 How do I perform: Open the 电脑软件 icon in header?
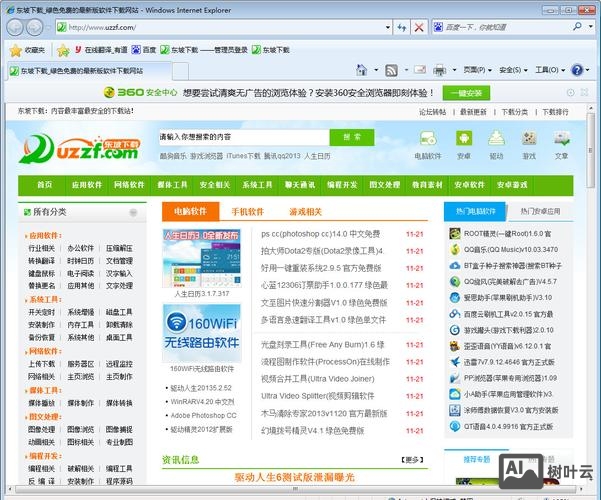point(428,138)
